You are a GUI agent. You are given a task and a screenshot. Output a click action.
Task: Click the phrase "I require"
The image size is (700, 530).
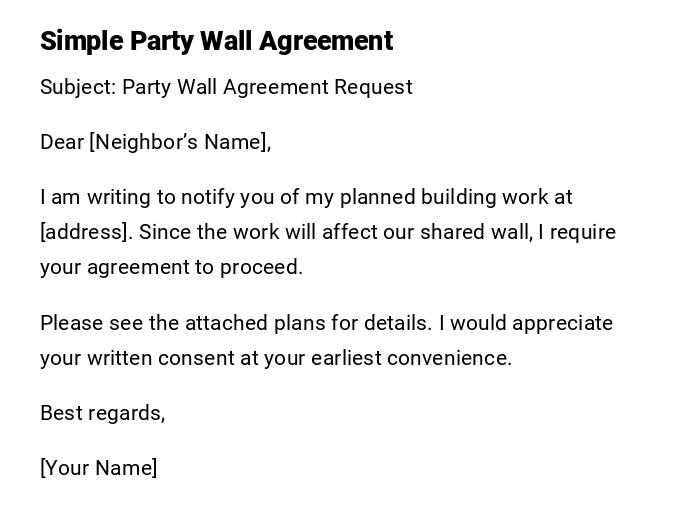[577, 232]
